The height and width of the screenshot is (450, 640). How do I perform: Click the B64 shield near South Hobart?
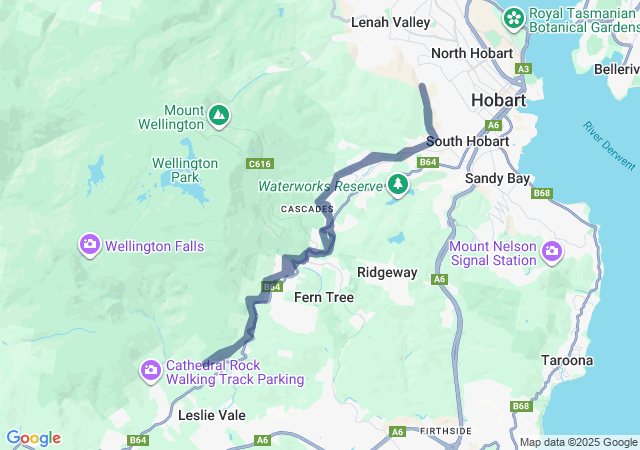pyautogui.click(x=428, y=162)
